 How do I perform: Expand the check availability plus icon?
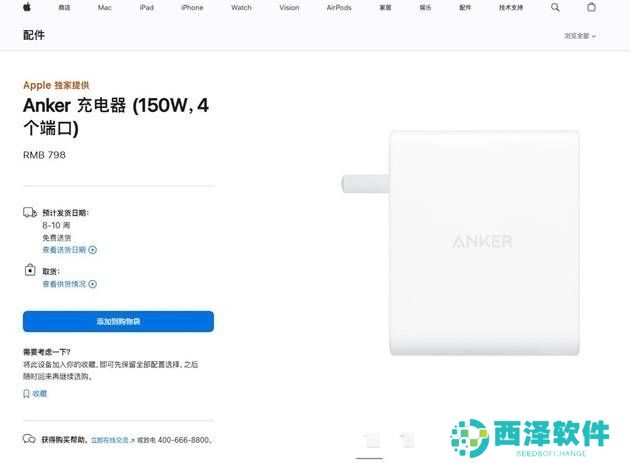[92, 284]
